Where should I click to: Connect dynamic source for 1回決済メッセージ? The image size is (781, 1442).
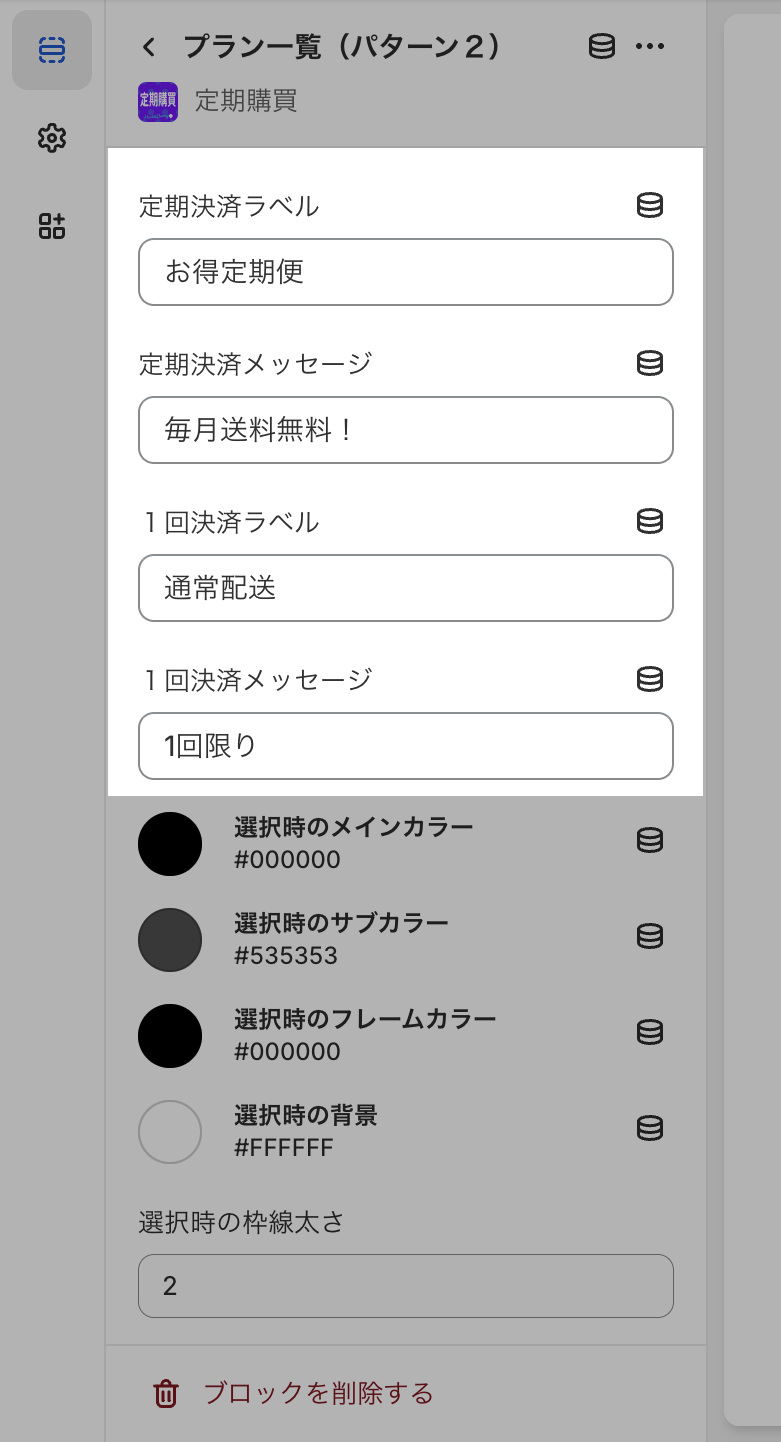[x=650, y=679]
